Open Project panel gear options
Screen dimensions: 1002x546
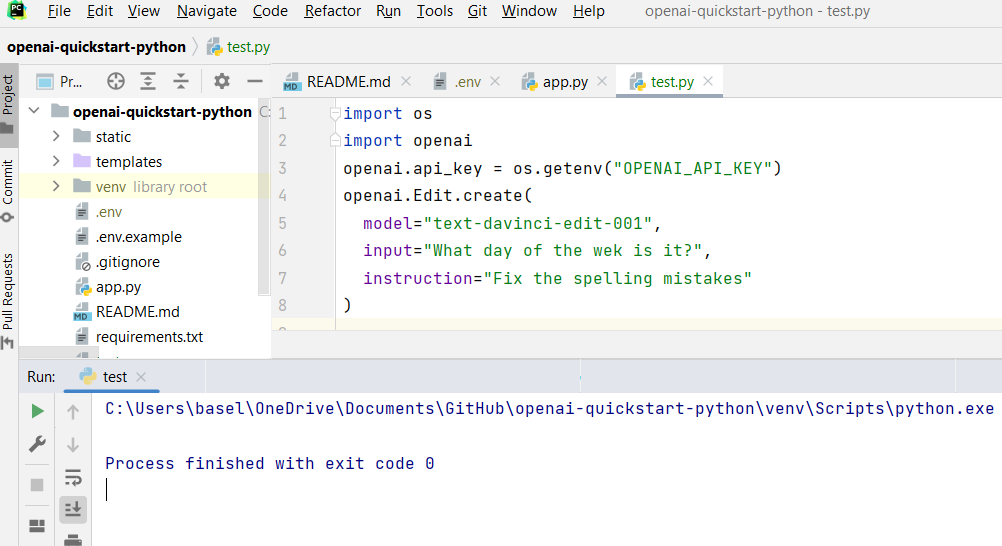point(222,82)
